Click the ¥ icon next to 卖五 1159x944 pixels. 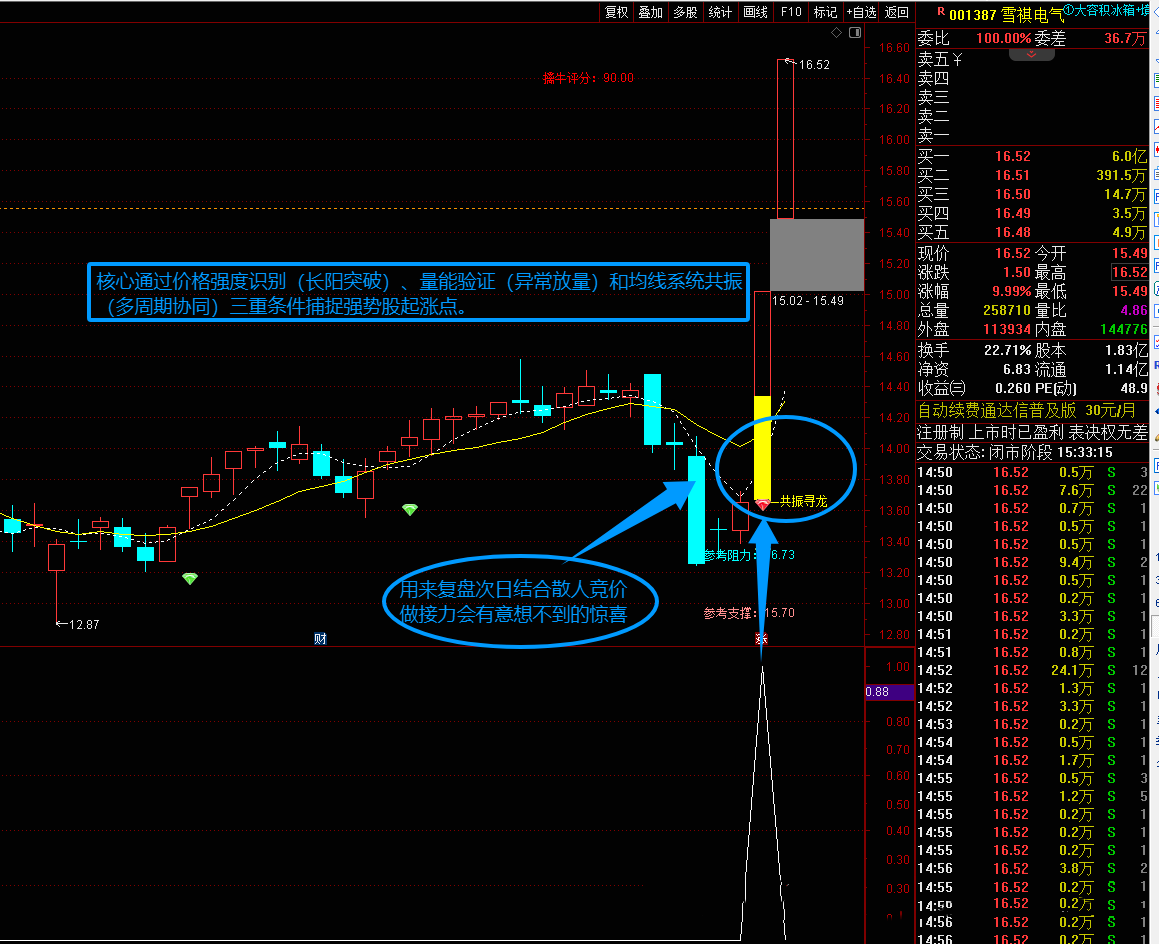pos(957,59)
